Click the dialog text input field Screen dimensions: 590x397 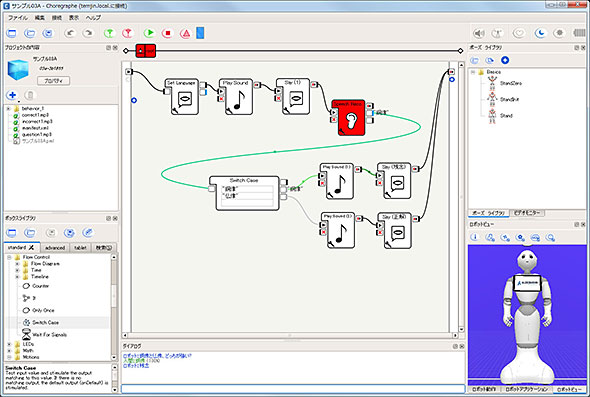click(293, 389)
